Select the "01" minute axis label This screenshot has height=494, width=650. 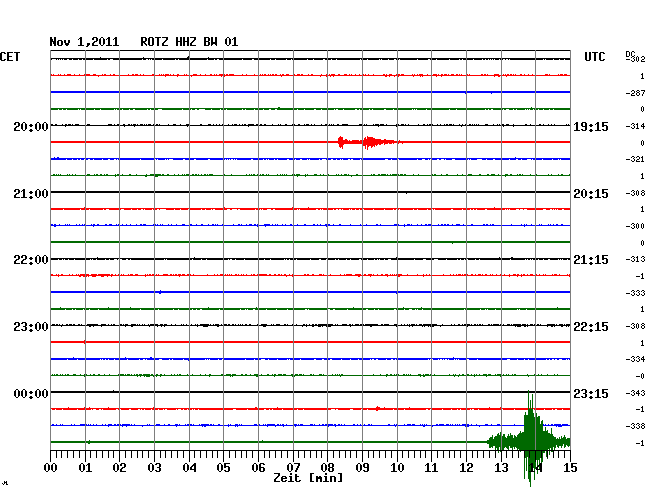tap(85, 468)
